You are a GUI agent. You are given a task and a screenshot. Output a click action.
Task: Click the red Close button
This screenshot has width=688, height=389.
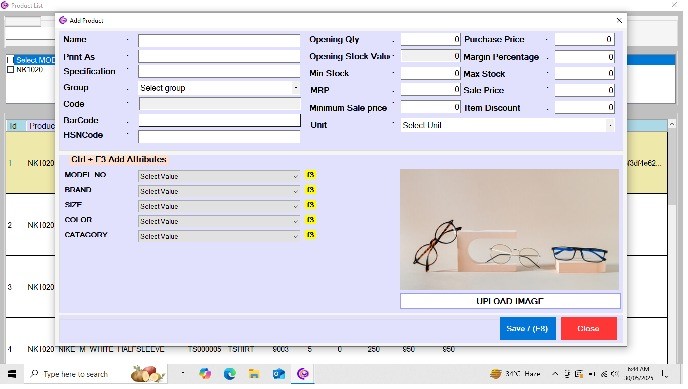pos(588,328)
